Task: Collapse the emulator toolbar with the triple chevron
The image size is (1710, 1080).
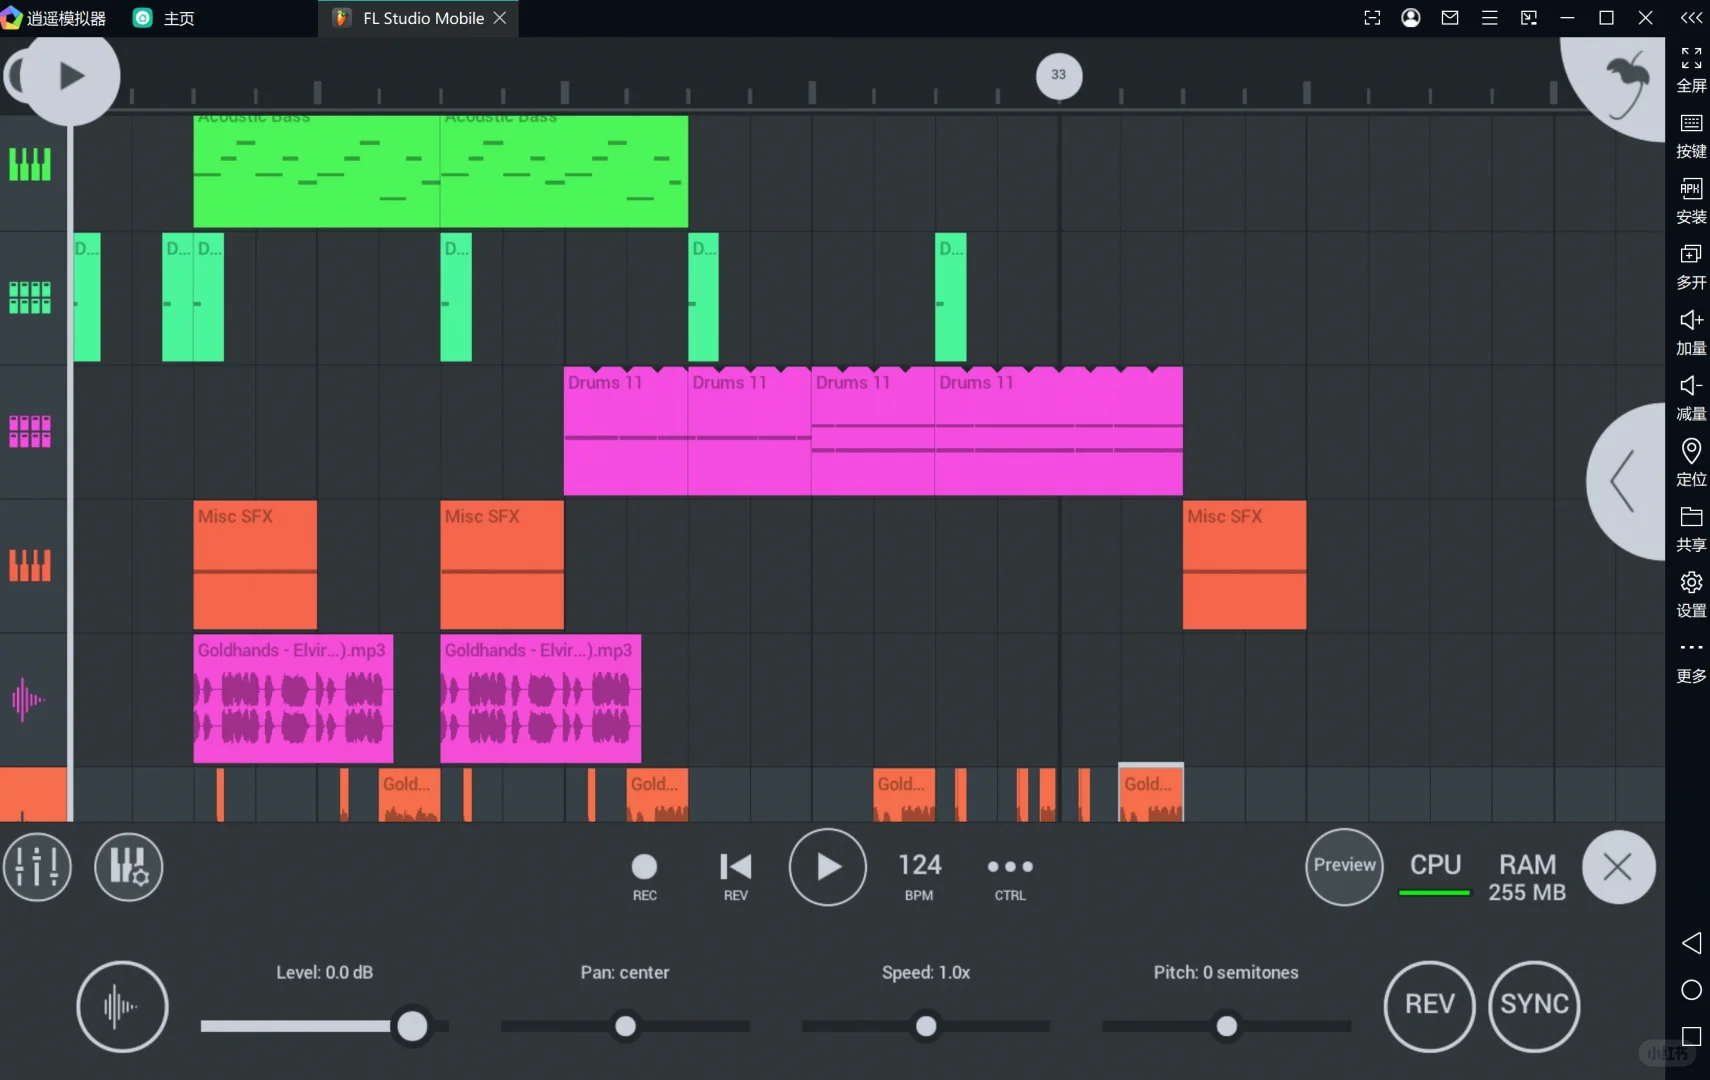Action: (1691, 17)
